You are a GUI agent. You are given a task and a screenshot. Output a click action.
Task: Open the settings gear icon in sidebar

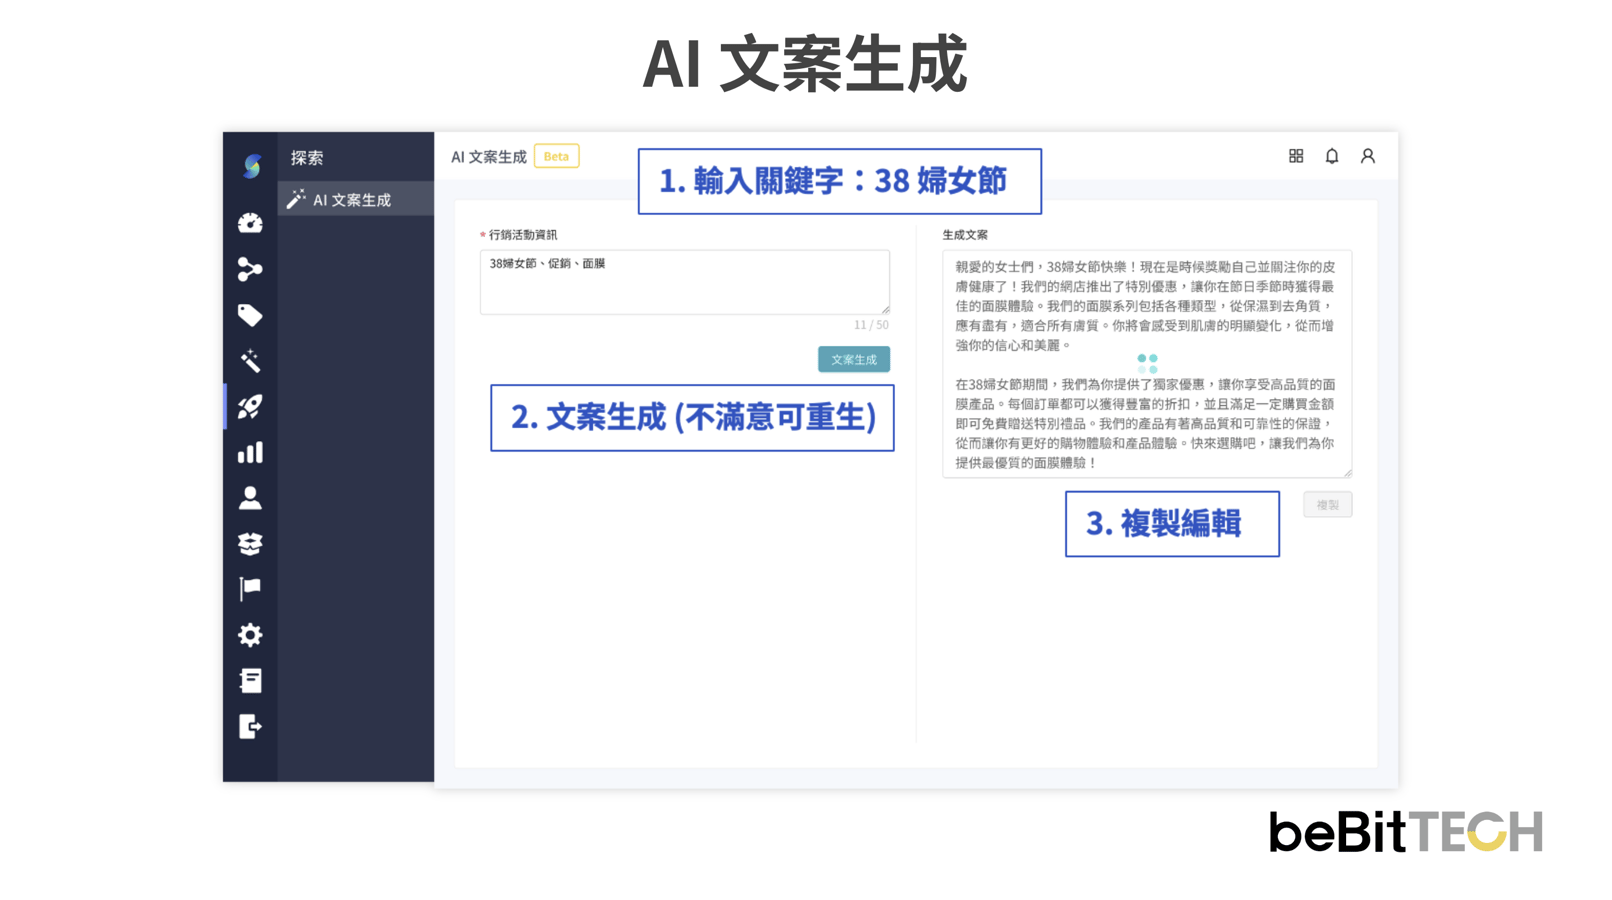point(250,635)
